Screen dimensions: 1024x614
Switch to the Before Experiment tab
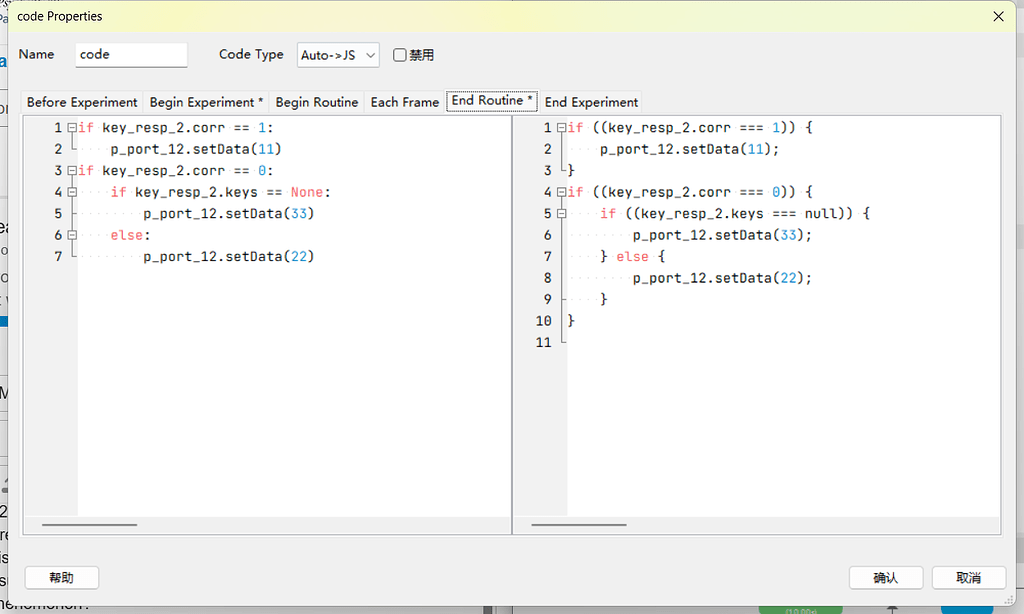[81, 101]
